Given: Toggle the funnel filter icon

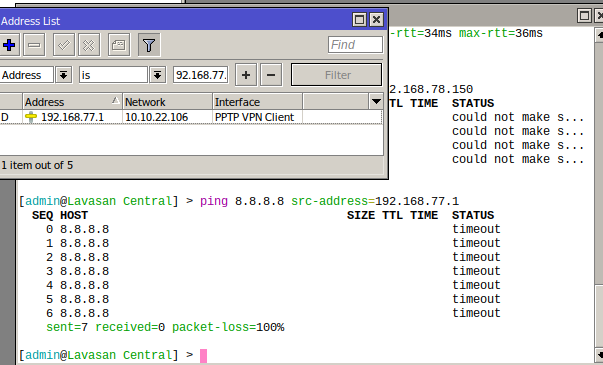Looking at the screenshot, I should point(149,45).
